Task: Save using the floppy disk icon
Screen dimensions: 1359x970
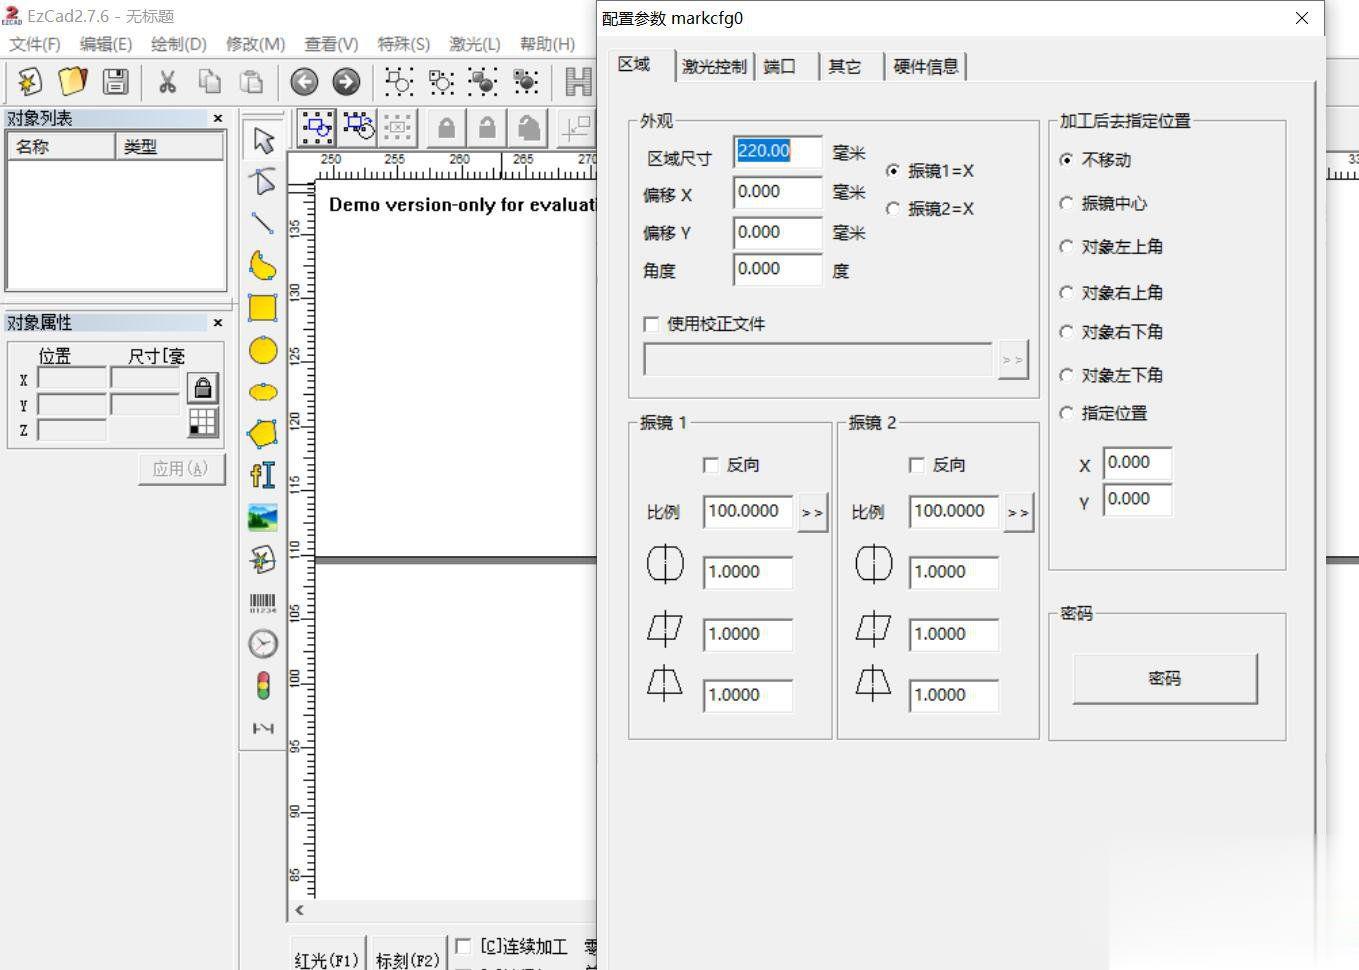Action: (116, 81)
